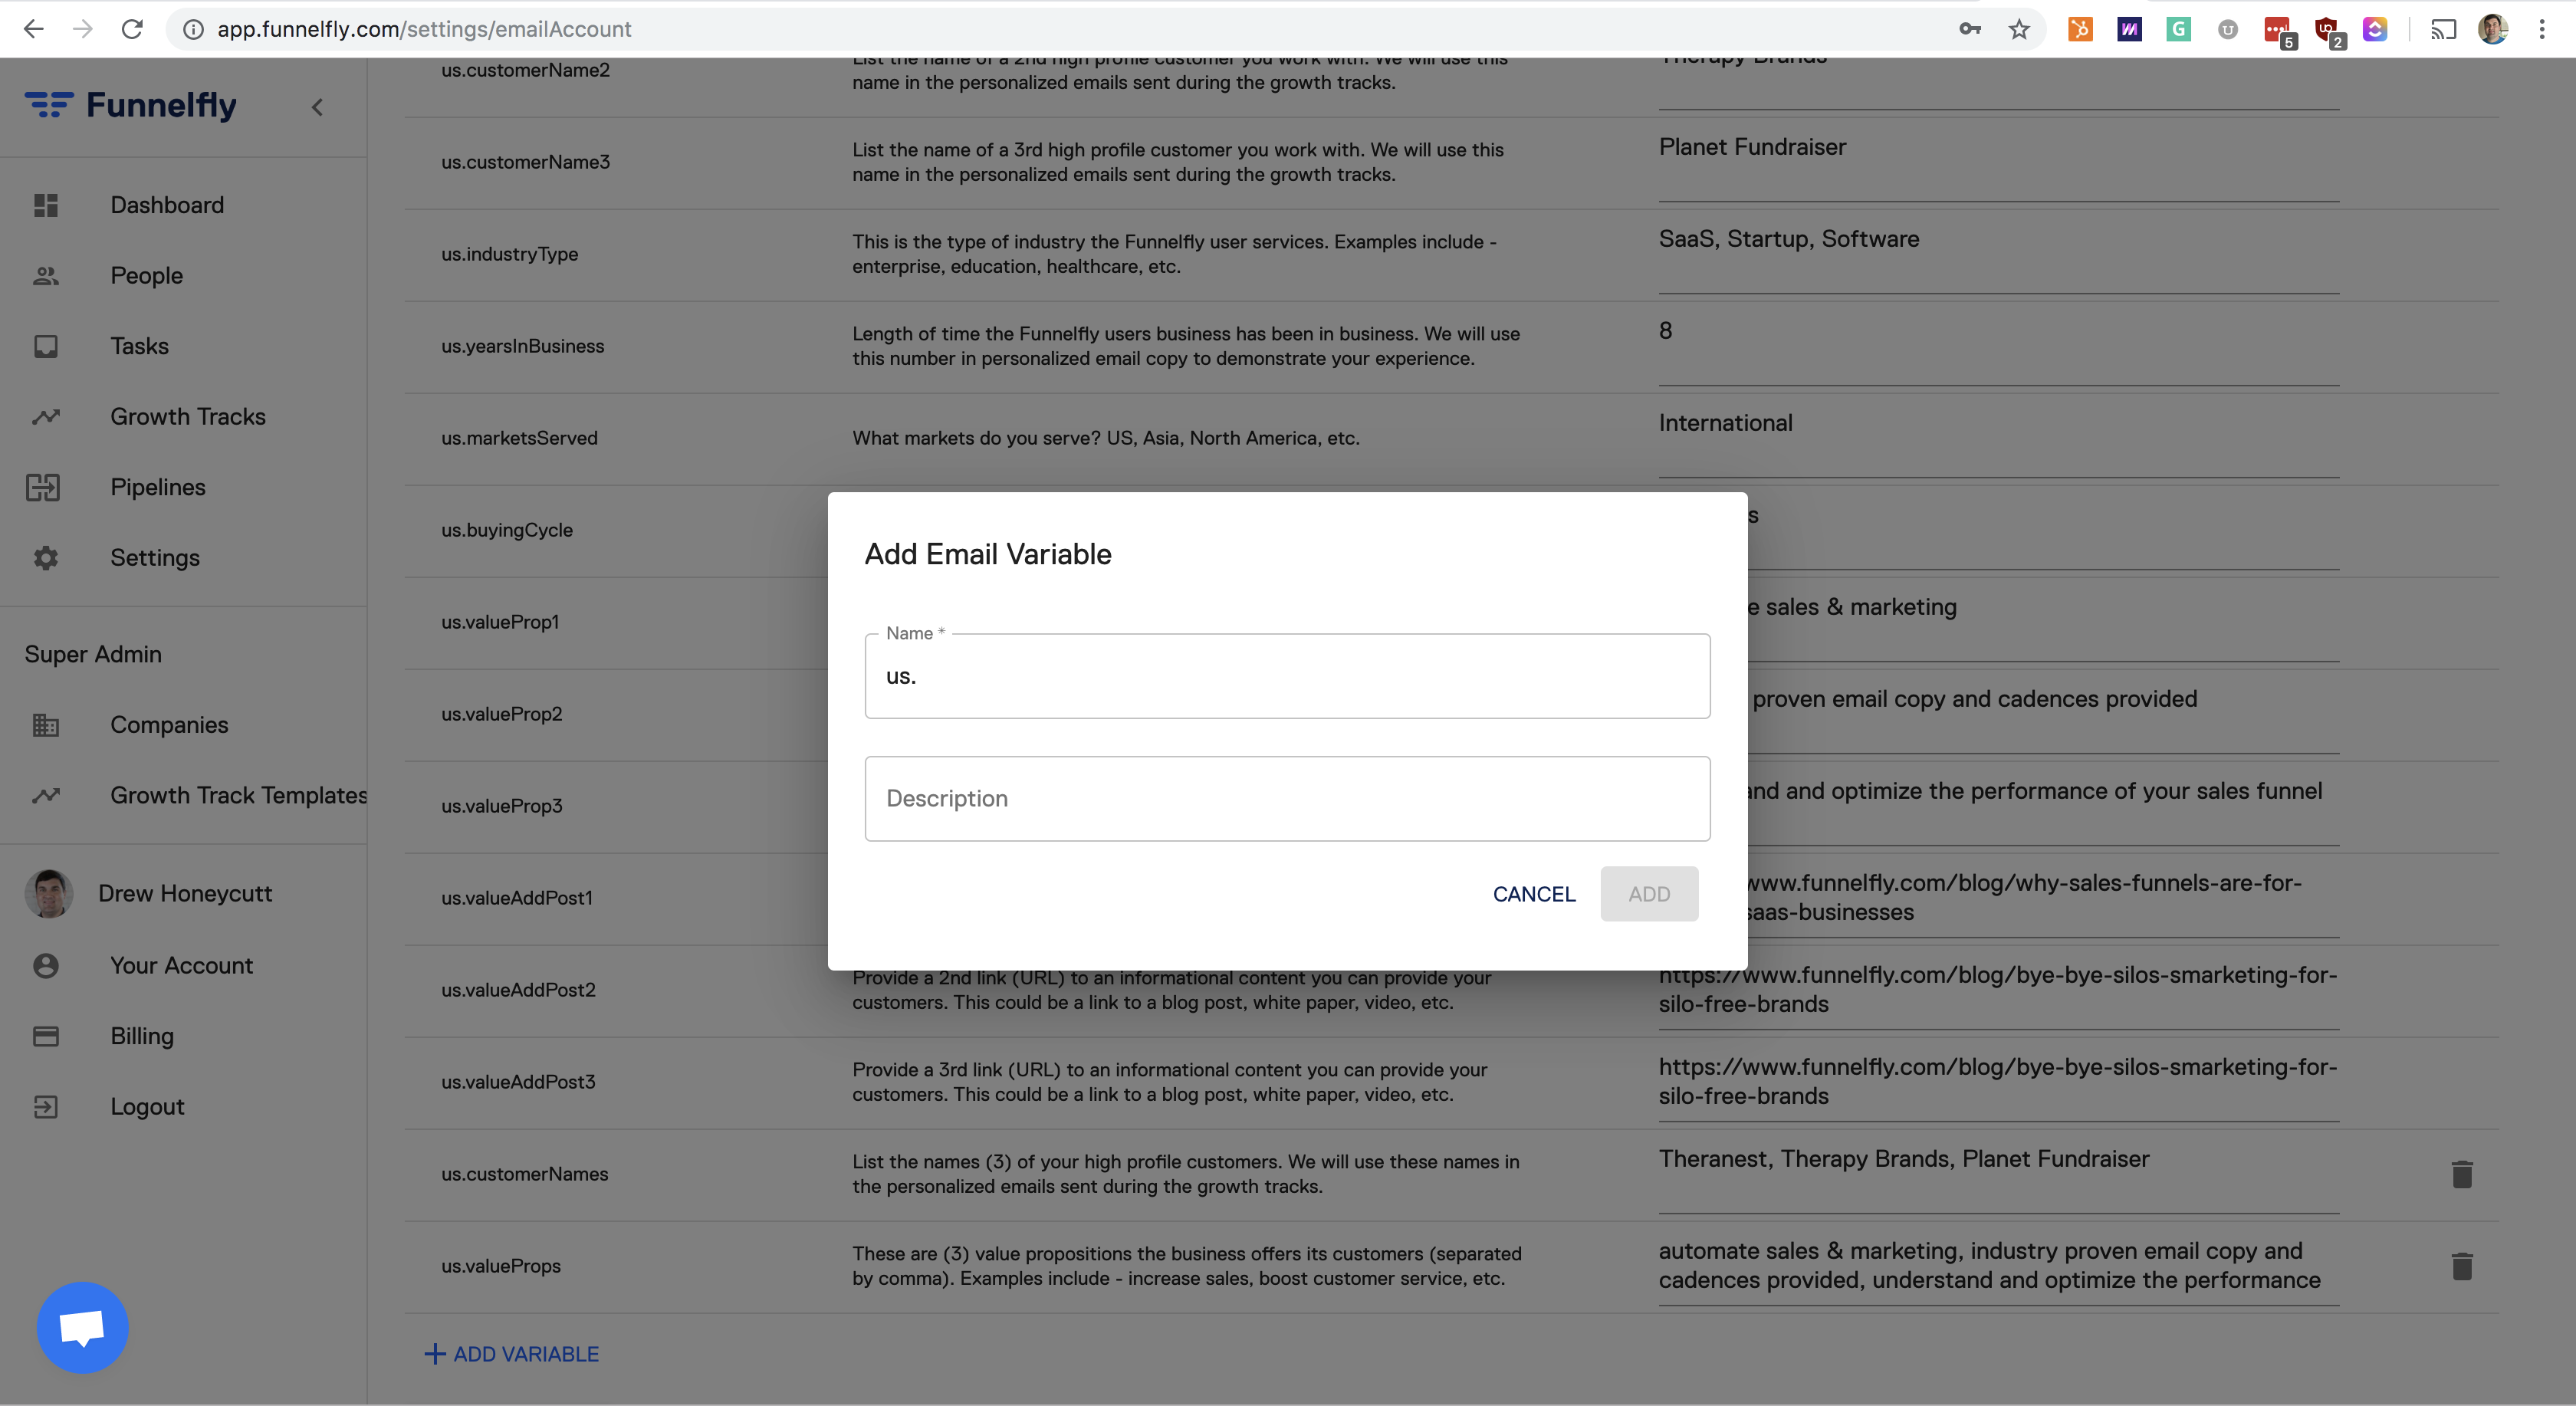Screen dimensions: 2576x1406
Task: Go back with the browser back arrow
Action: point(33,29)
